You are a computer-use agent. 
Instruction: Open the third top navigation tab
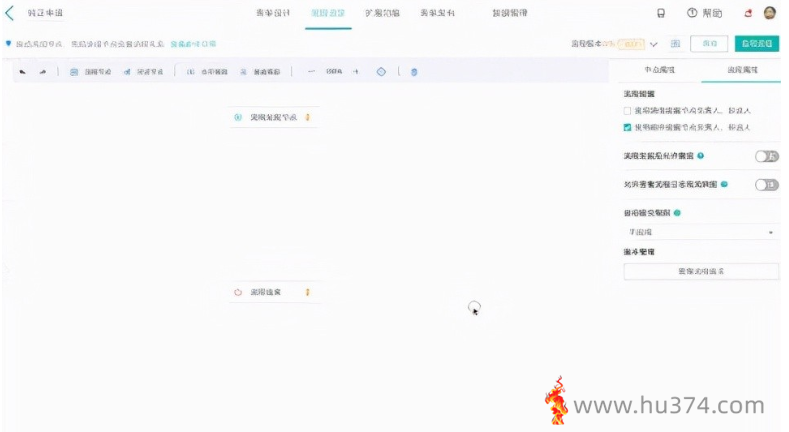point(382,13)
